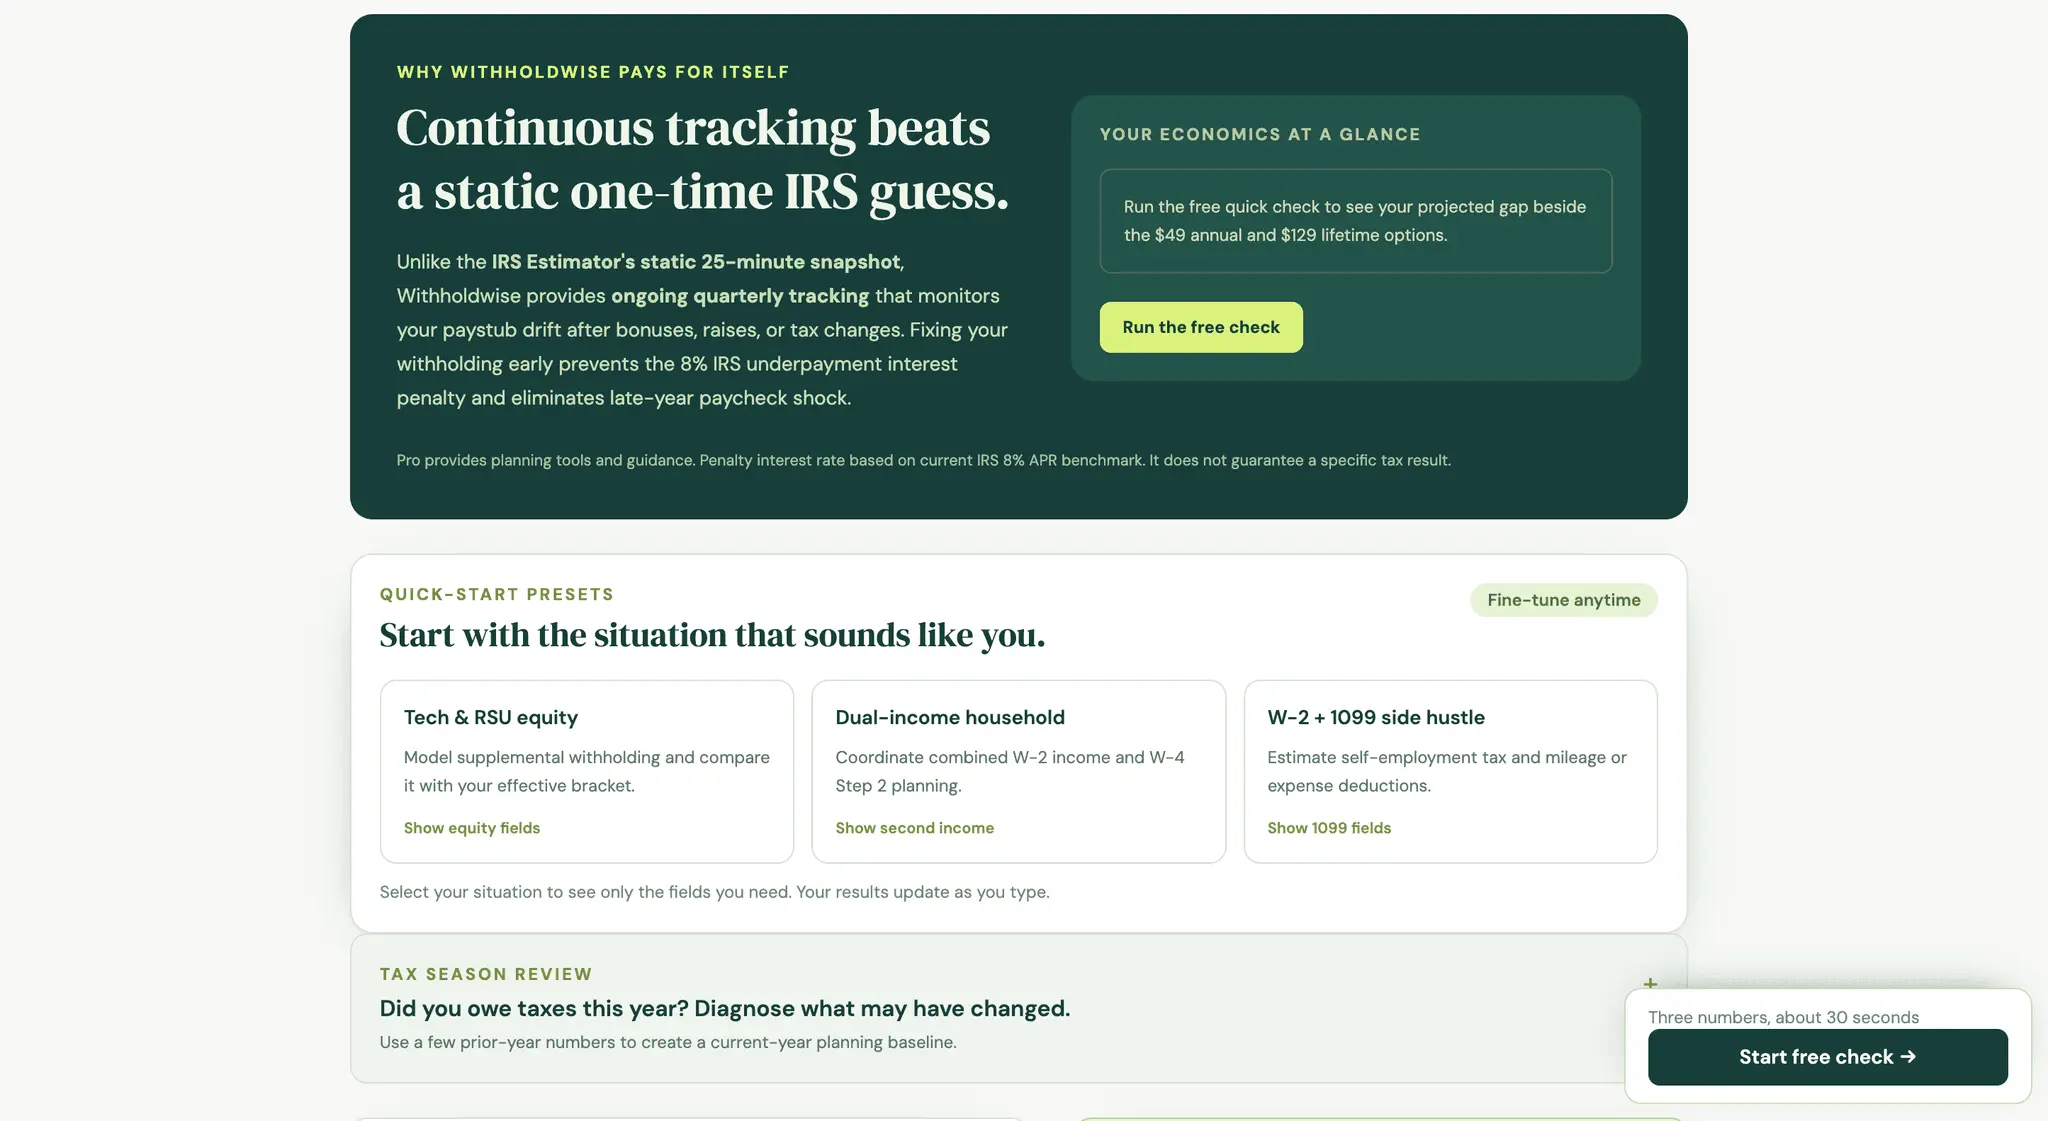Click the 'YOUR ECONOMICS AT A GLANCE' label
Screen dimensions: 2048x1121
1260,134
